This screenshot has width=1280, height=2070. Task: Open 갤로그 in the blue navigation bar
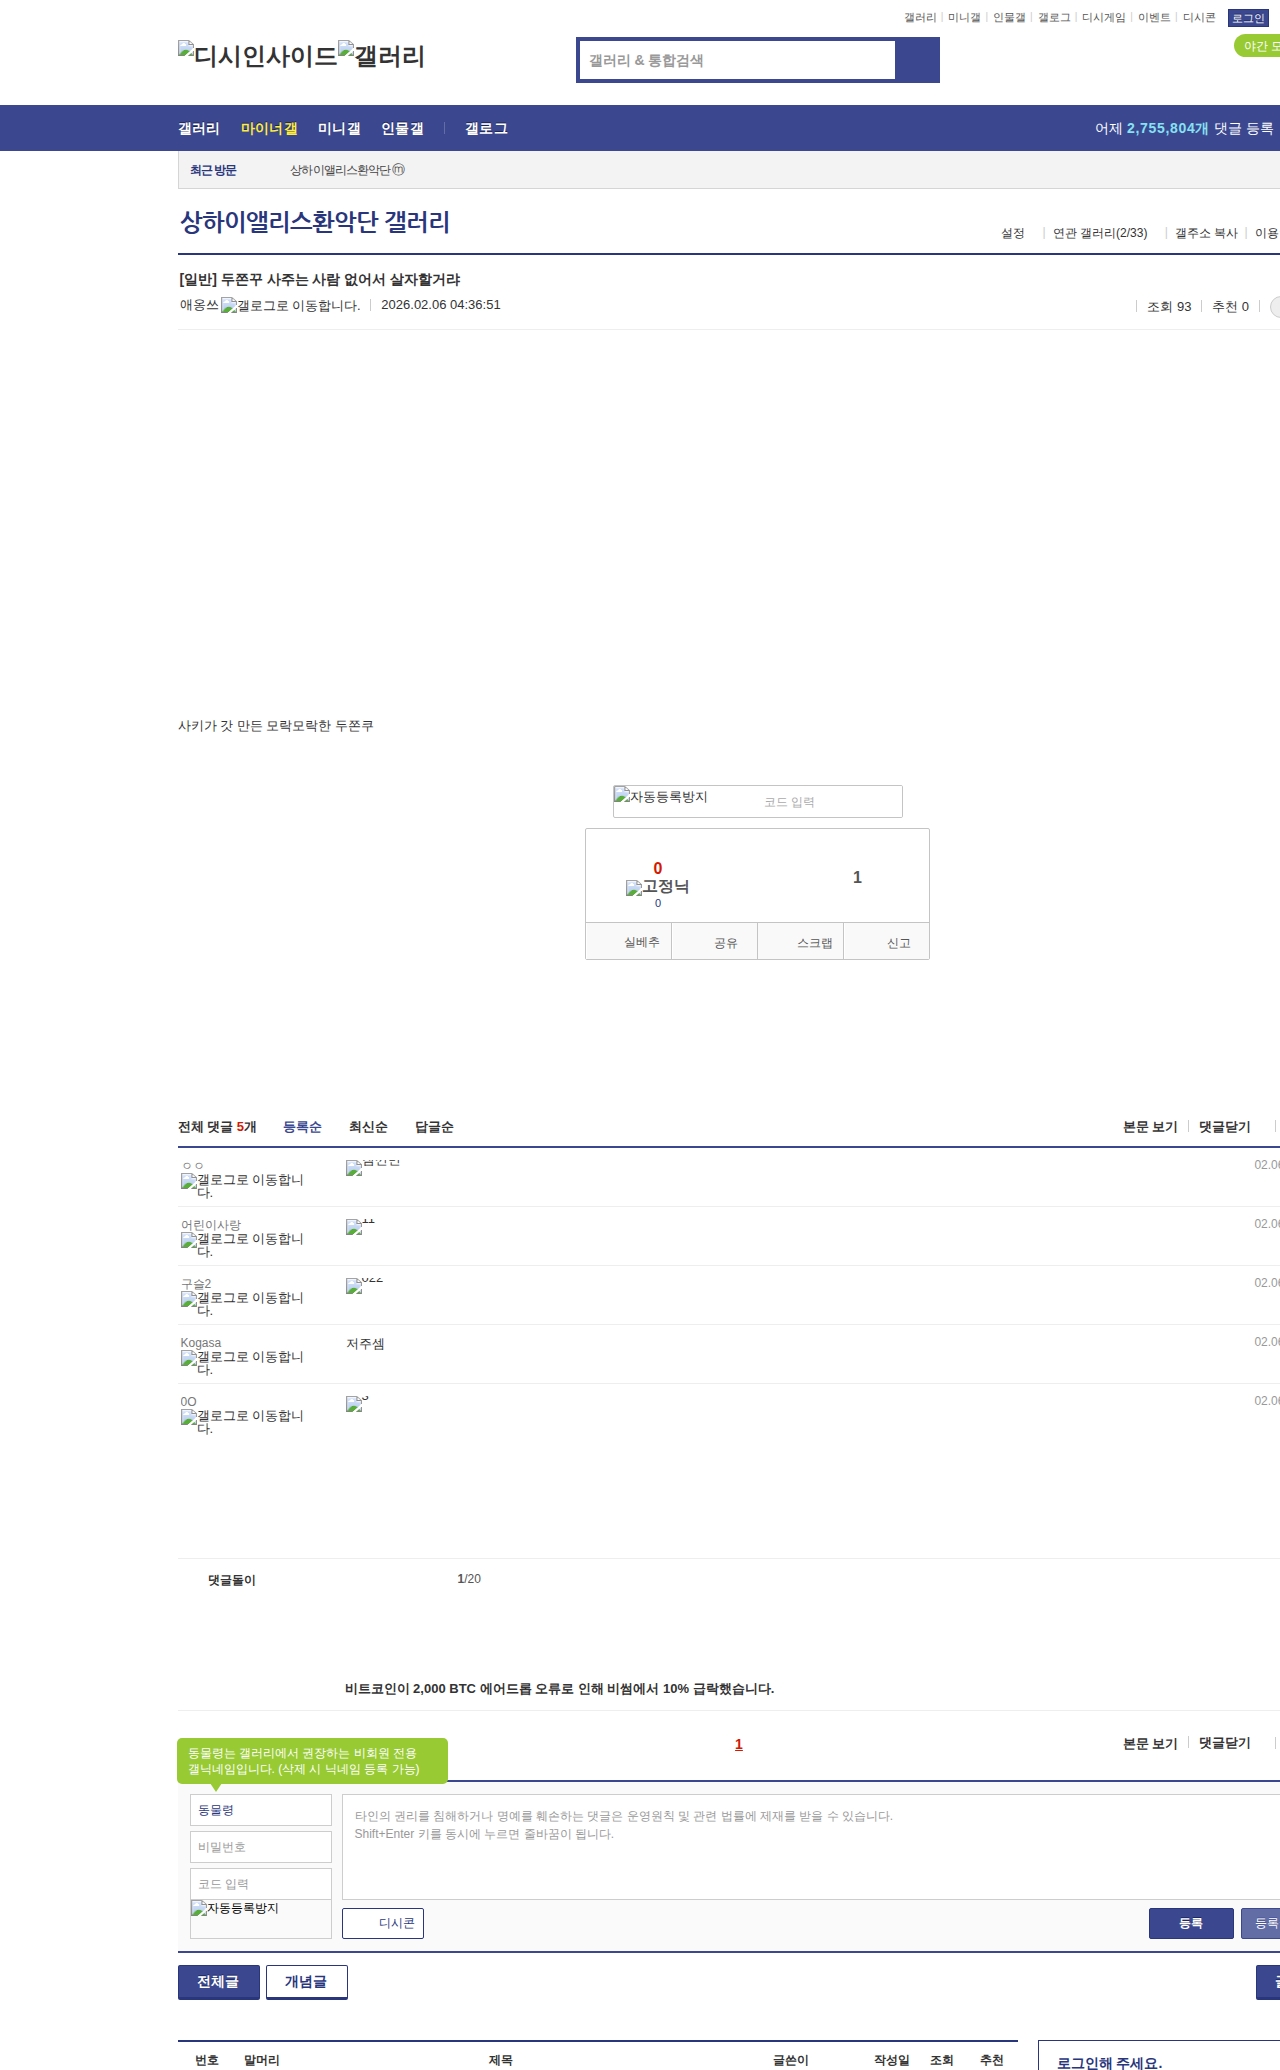pos(486,128)
